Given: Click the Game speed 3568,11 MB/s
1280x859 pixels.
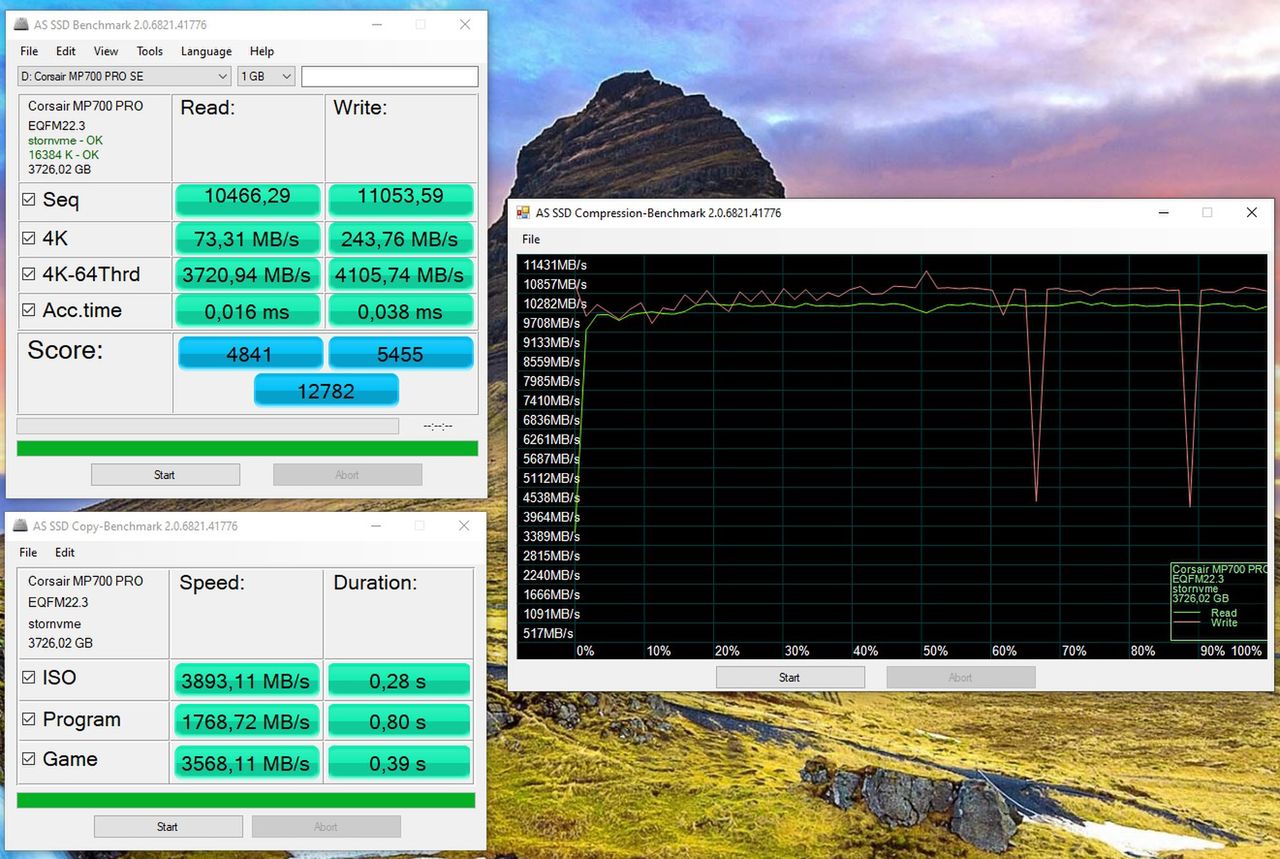Looking at the screenshot, I should (x=246, y=763).
